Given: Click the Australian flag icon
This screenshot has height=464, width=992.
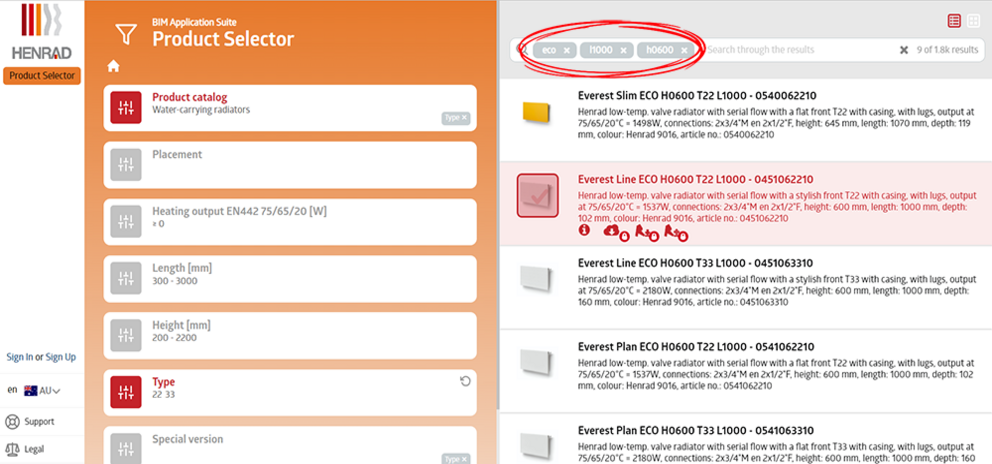Looking at the screenshot, I should click(30, 391).
